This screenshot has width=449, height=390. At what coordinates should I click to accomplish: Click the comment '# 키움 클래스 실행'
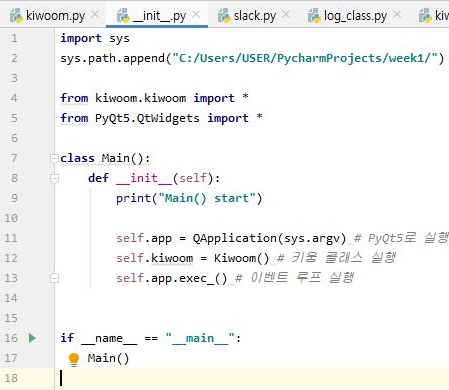[336, 258]
